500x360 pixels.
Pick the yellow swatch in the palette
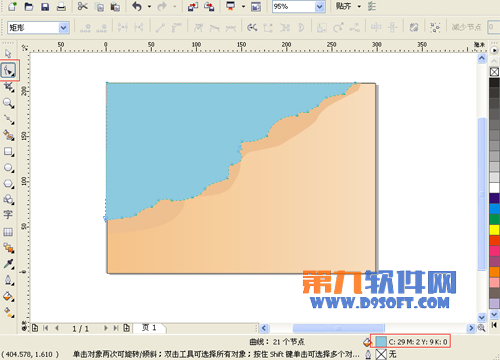494,230
